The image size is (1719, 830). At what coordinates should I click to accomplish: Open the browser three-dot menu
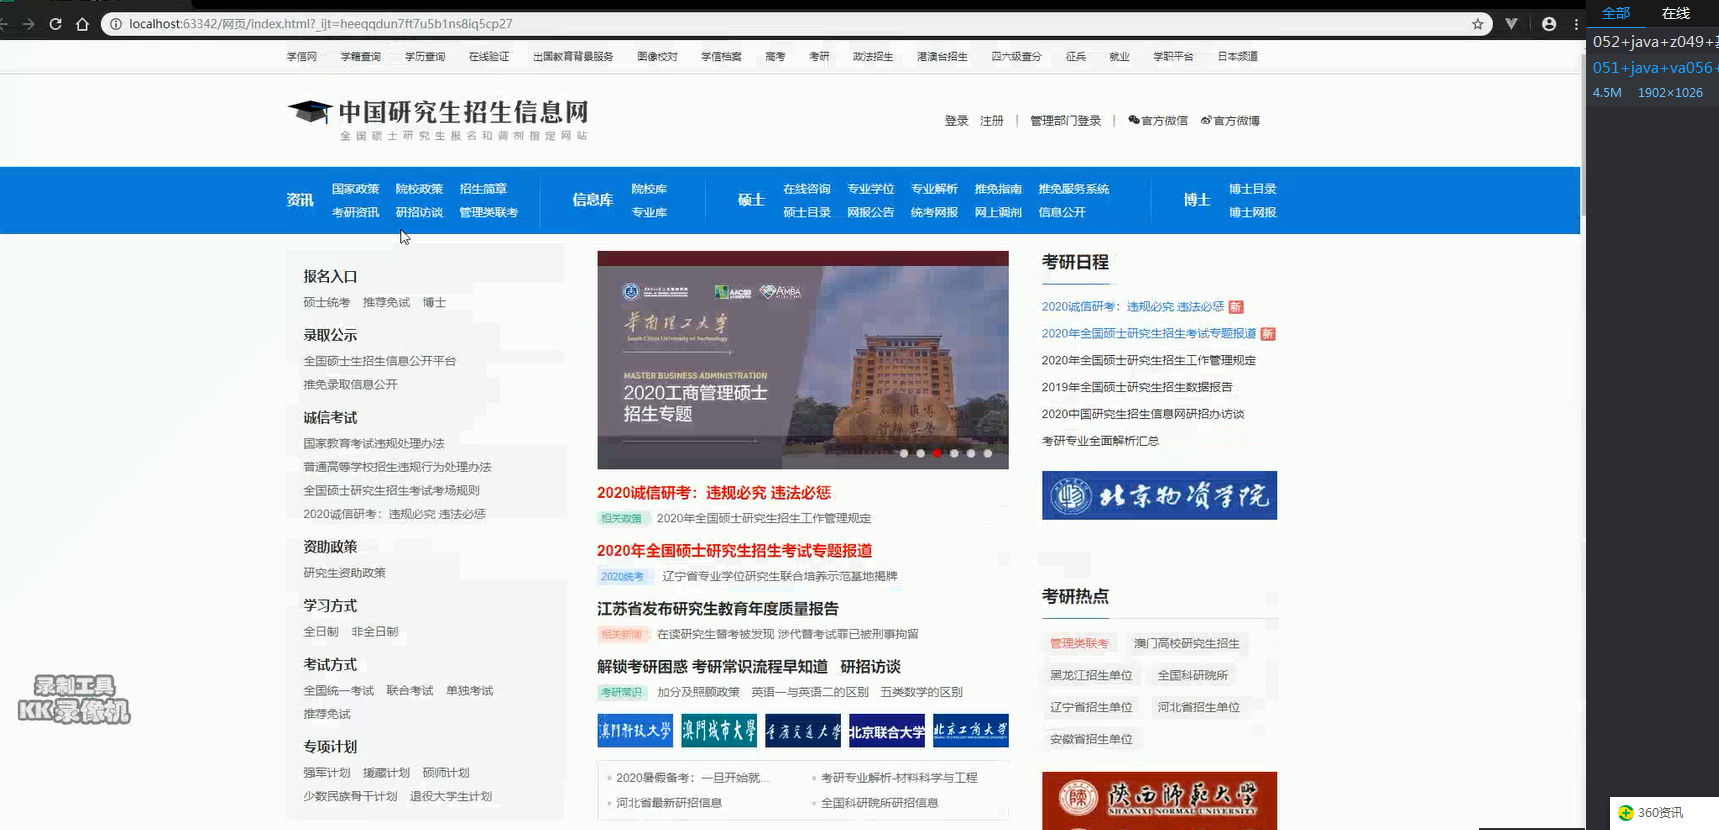[x=1576, y=24]
